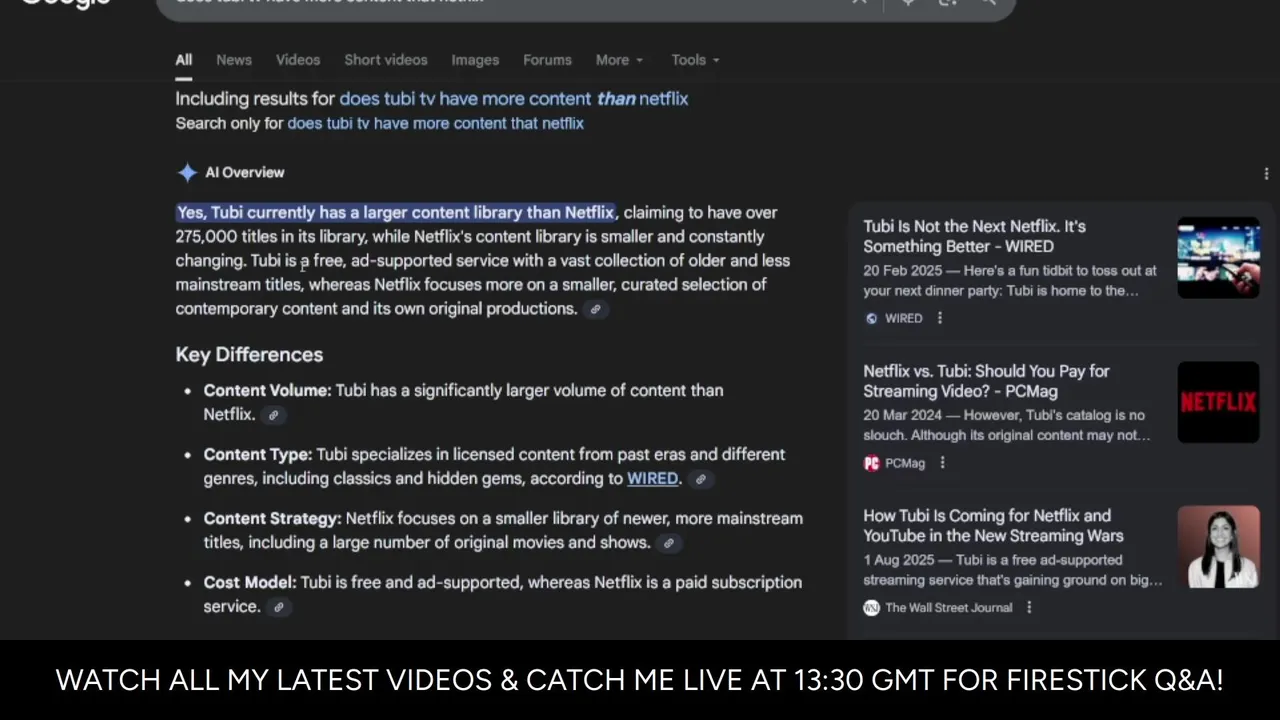Image resolution: width=1280 pixels, height=720 pixels.
Task: Open three-dot menu next to PCMag source
Action: click(x=942, y=463)
